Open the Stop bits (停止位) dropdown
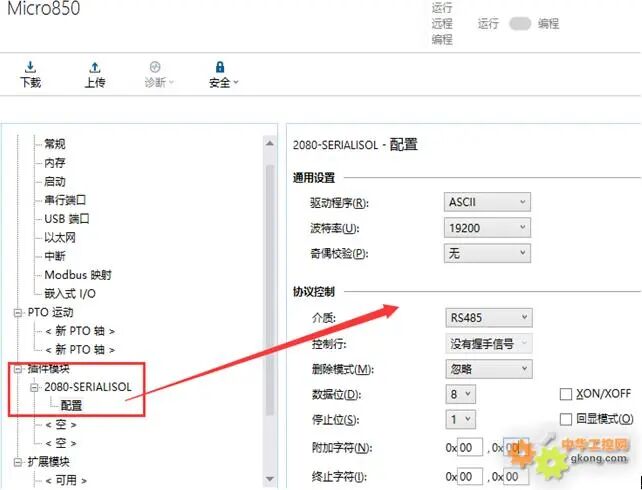 pyautogui.click(x=461, y=419)
